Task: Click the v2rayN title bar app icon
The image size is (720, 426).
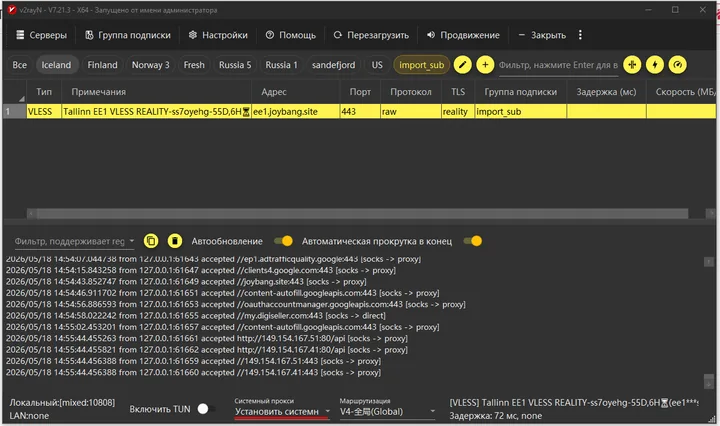Action: click(x=12, y=10)
